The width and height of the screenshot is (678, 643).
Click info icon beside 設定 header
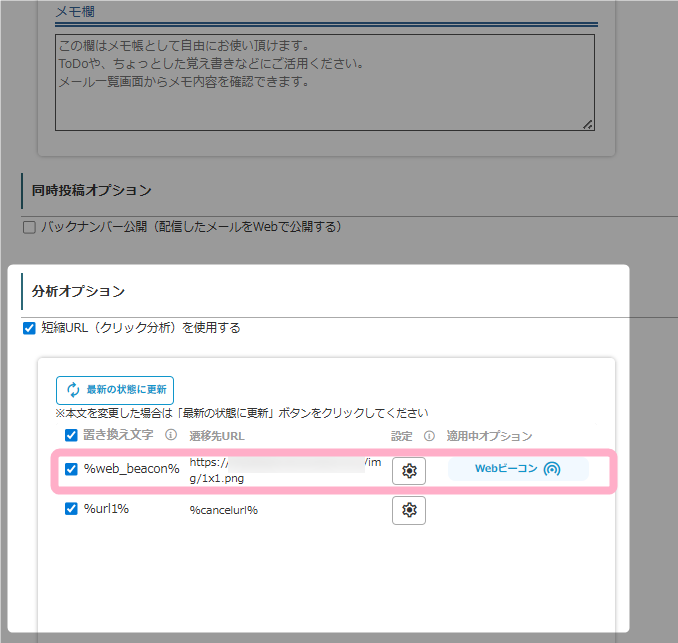coord(429,436)
